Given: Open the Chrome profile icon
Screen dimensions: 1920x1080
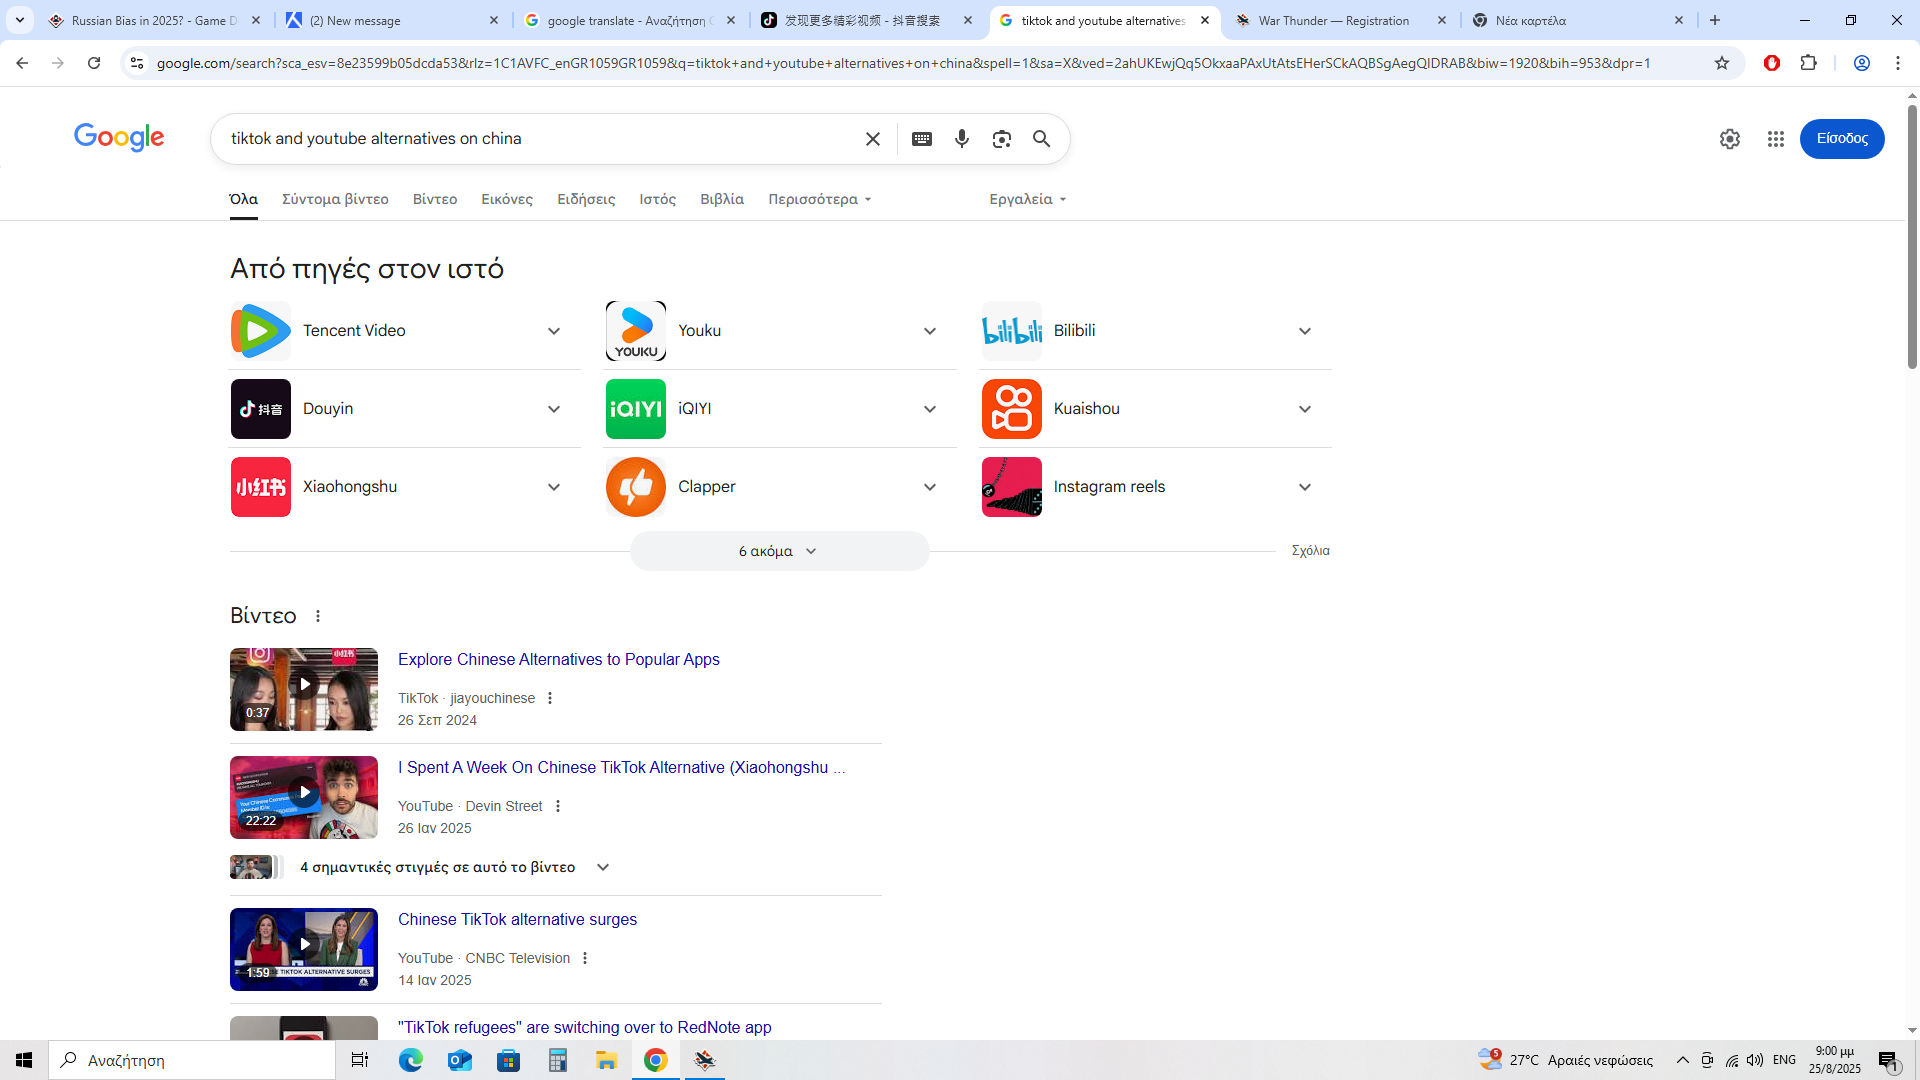Looking at the screenshot, I should (1862, 63).
